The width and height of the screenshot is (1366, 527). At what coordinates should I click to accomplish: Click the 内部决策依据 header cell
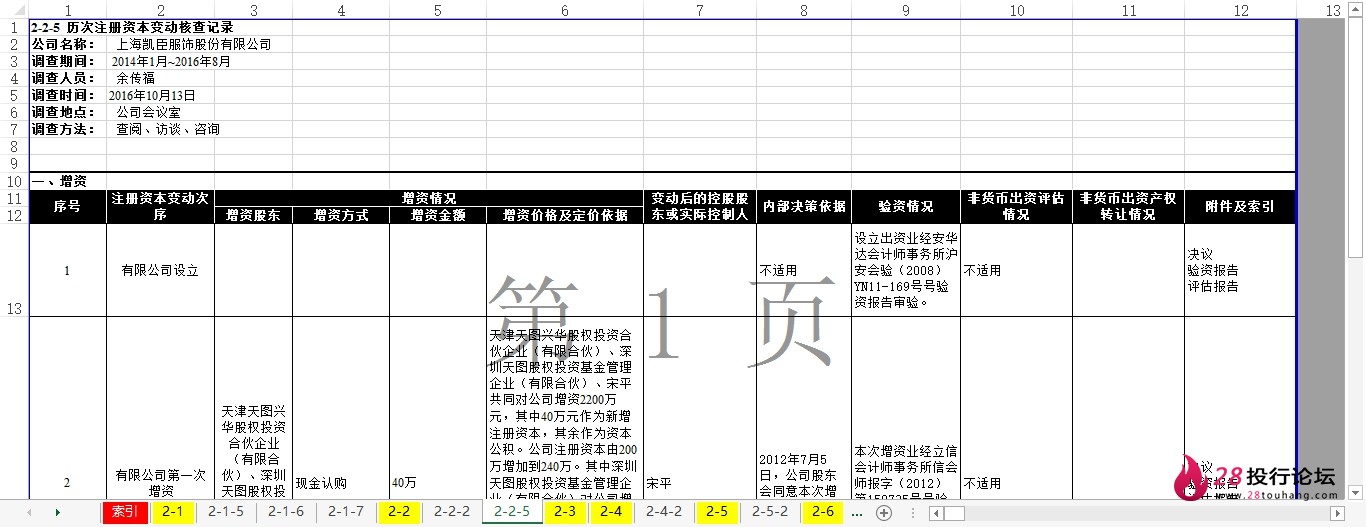[x=803, y=207]
